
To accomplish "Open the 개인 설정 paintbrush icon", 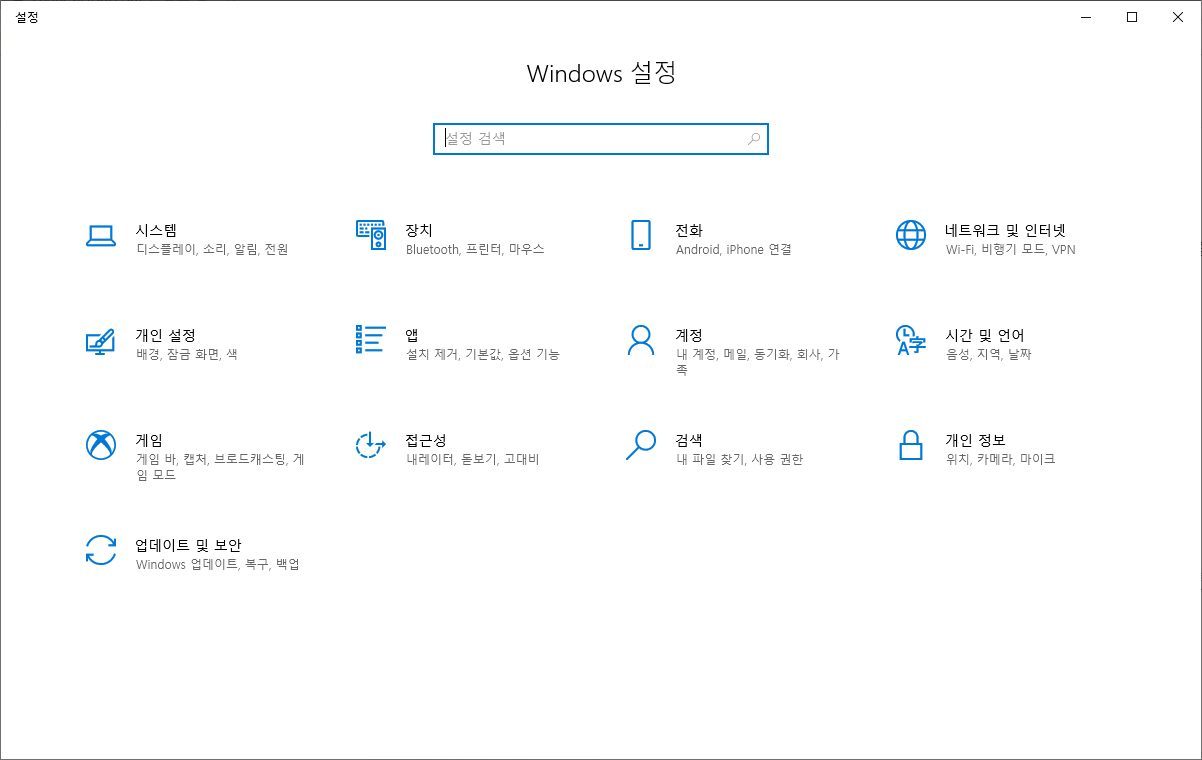I will click(101, 340).
